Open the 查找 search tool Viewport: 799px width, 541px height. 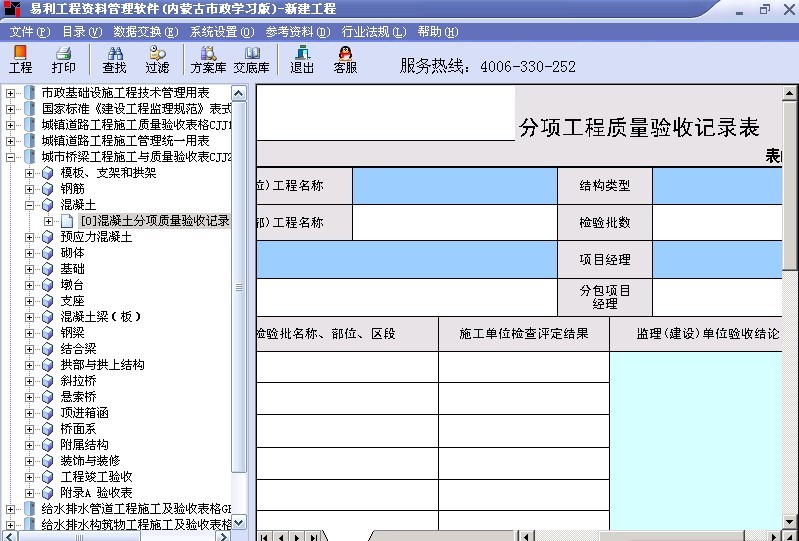[114, 59]
